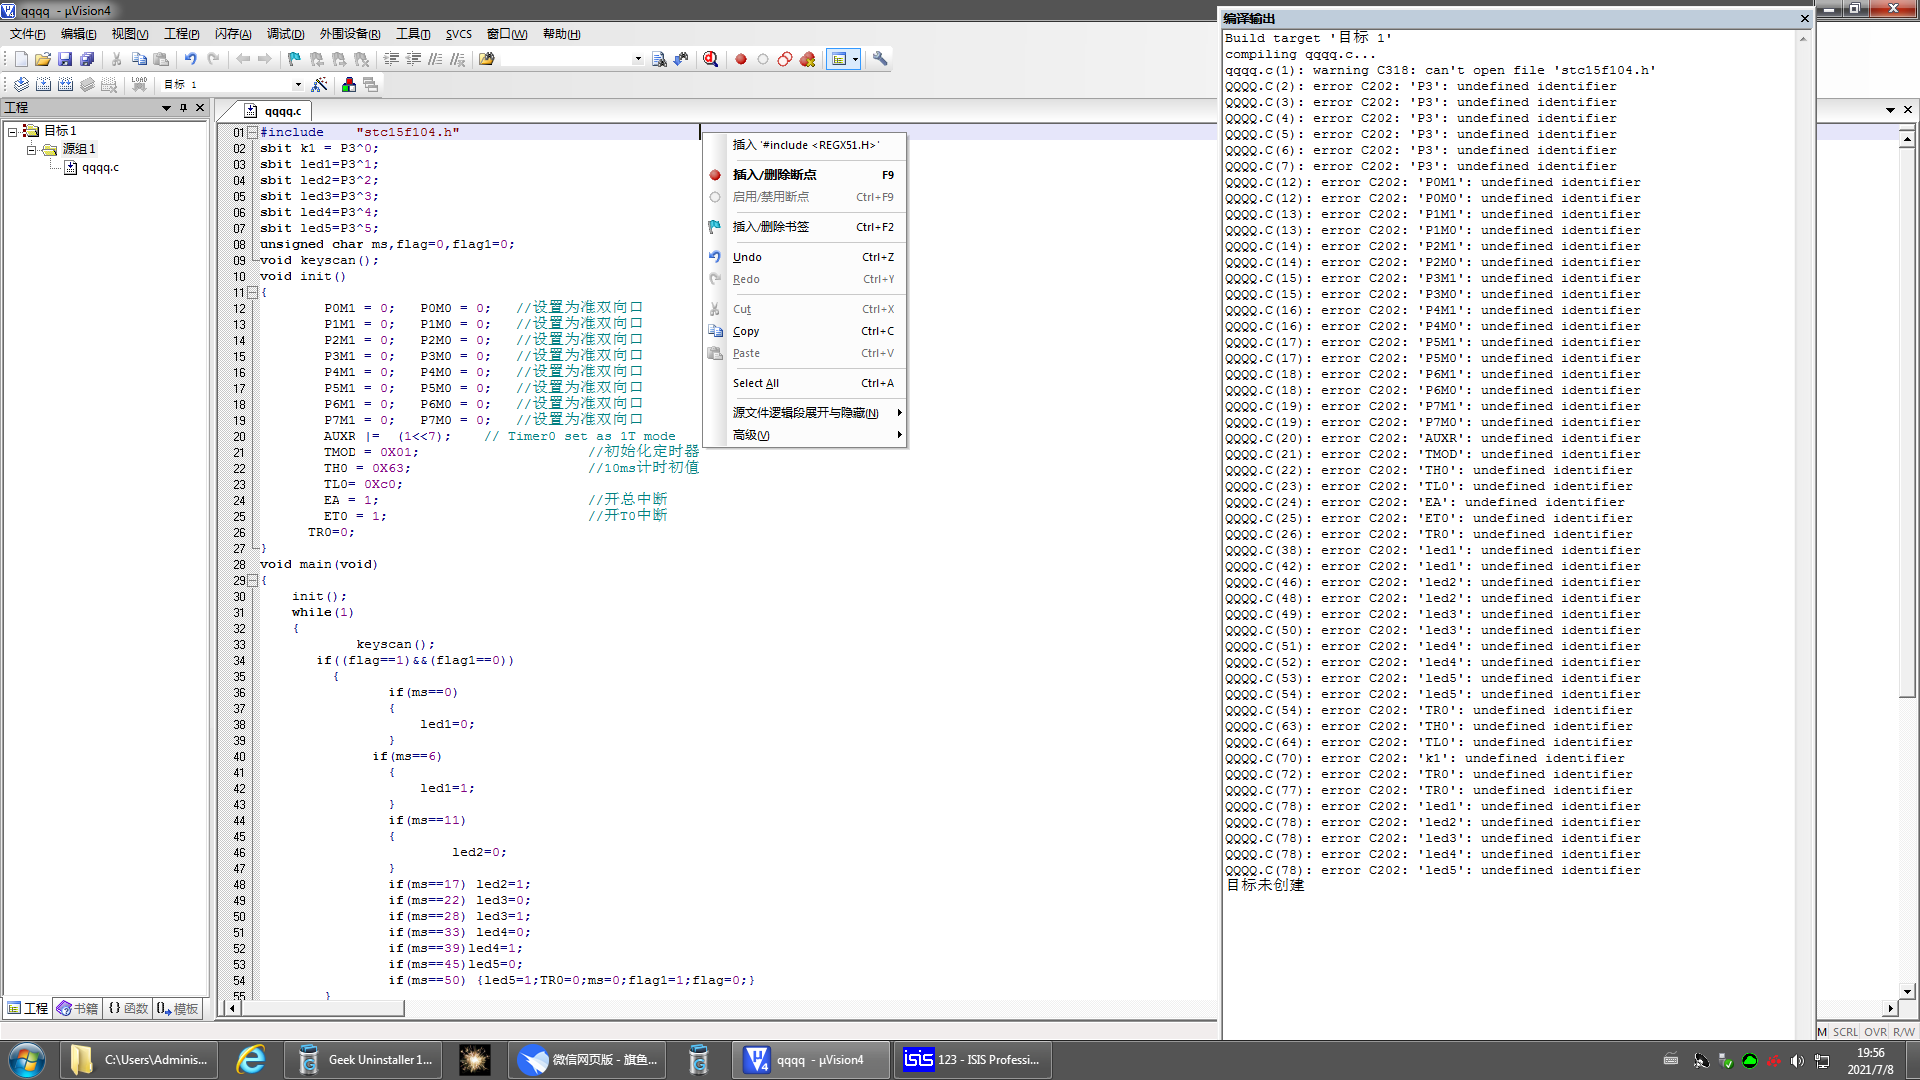Open Manage Components colored blocks icon
The height and width of the screenshot is (1080, 1920).
tap(348, 85)
